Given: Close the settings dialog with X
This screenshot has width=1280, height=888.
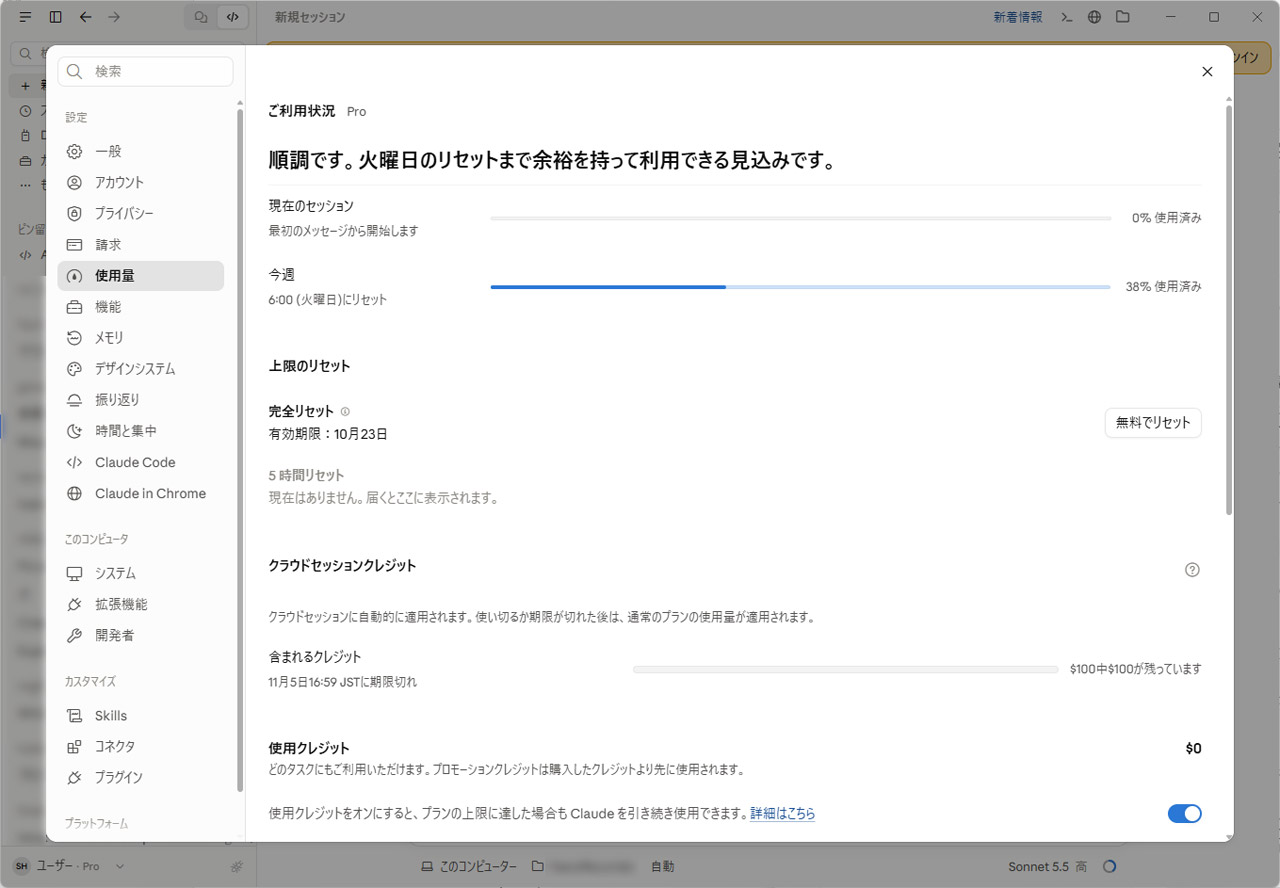Looking at the screenshot, I should click(x=1207, y=72).
